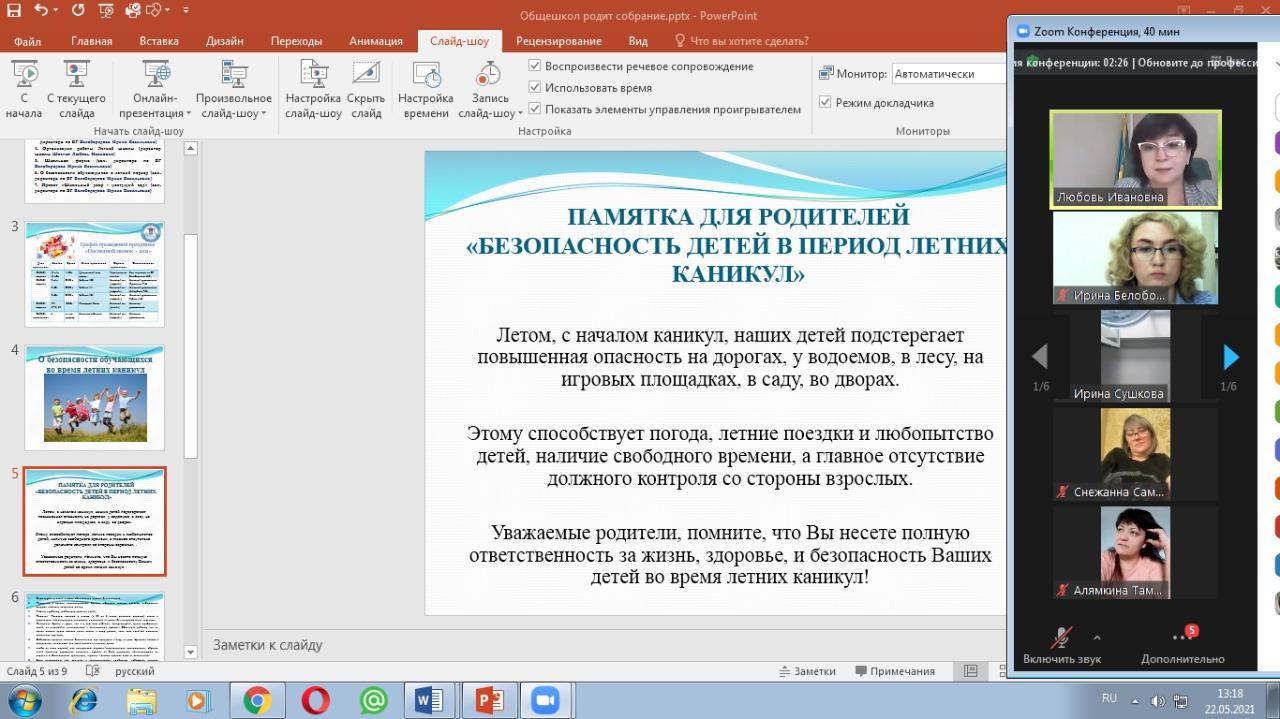The height and width of the screenshot is (719, 1280).
Task: Open Monitor (Монитор) combo box
Action: click(x=948, y=73)
